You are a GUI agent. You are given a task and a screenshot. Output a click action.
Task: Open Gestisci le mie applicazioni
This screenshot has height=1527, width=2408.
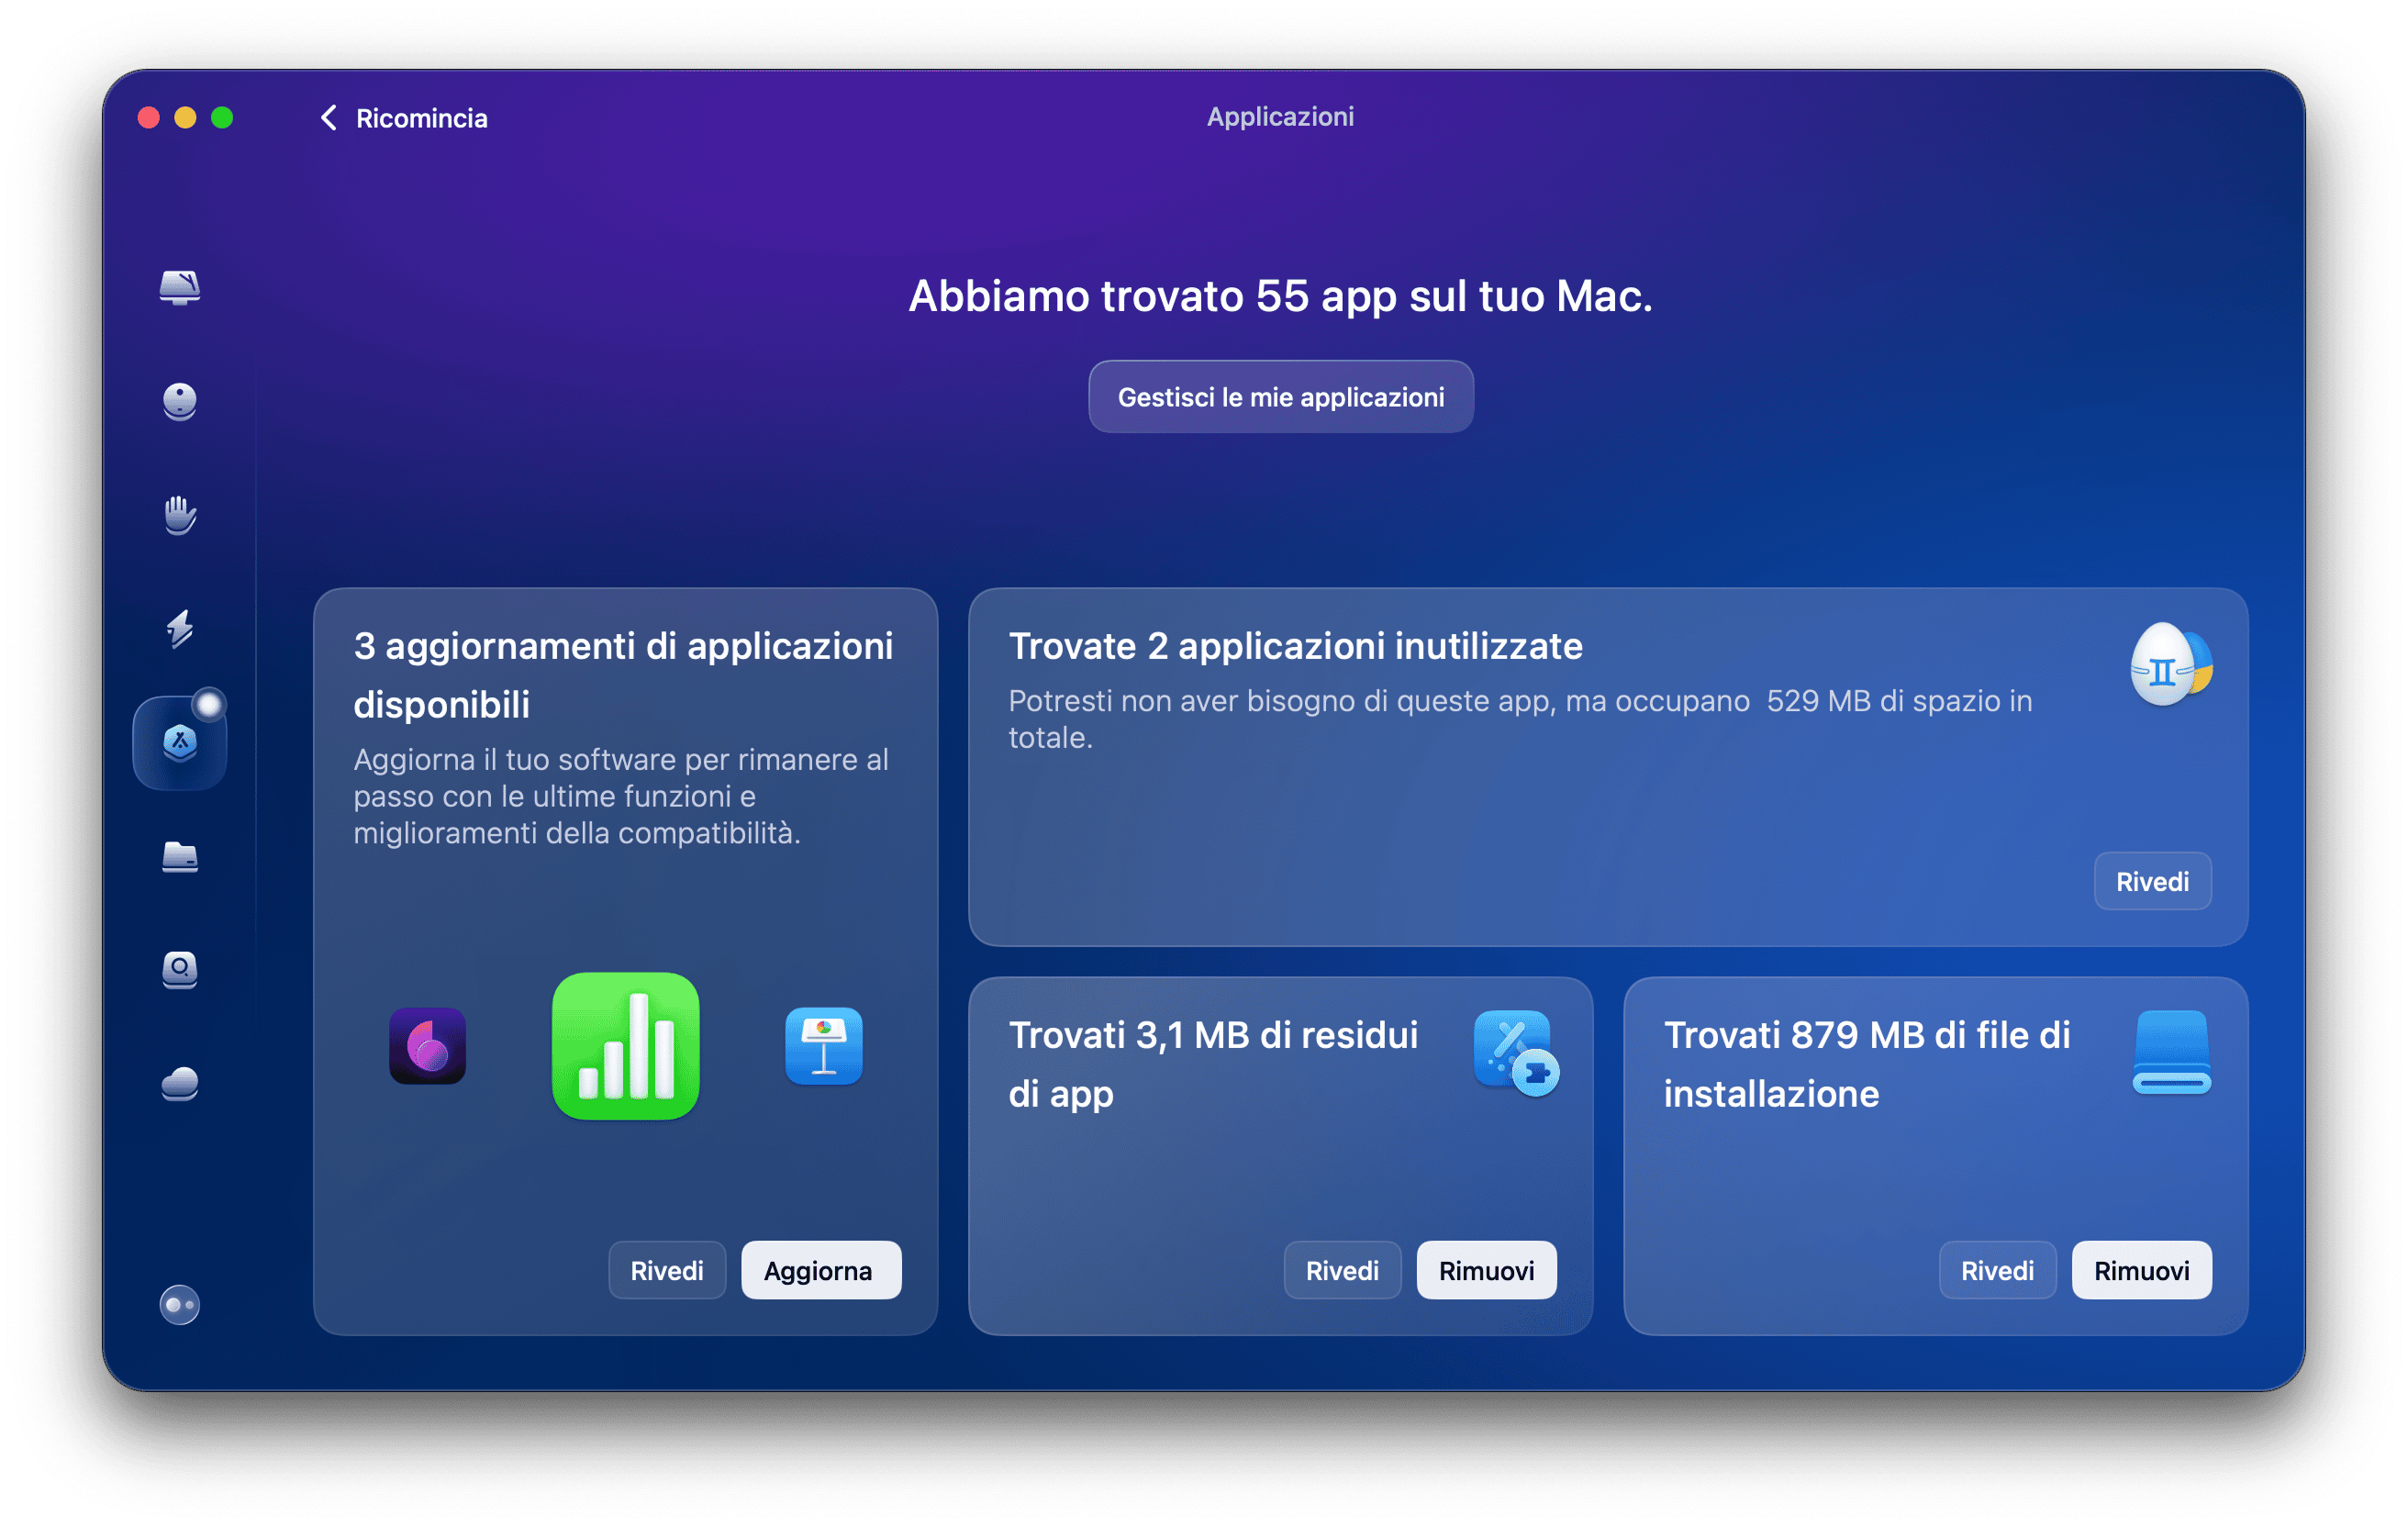1281,396
